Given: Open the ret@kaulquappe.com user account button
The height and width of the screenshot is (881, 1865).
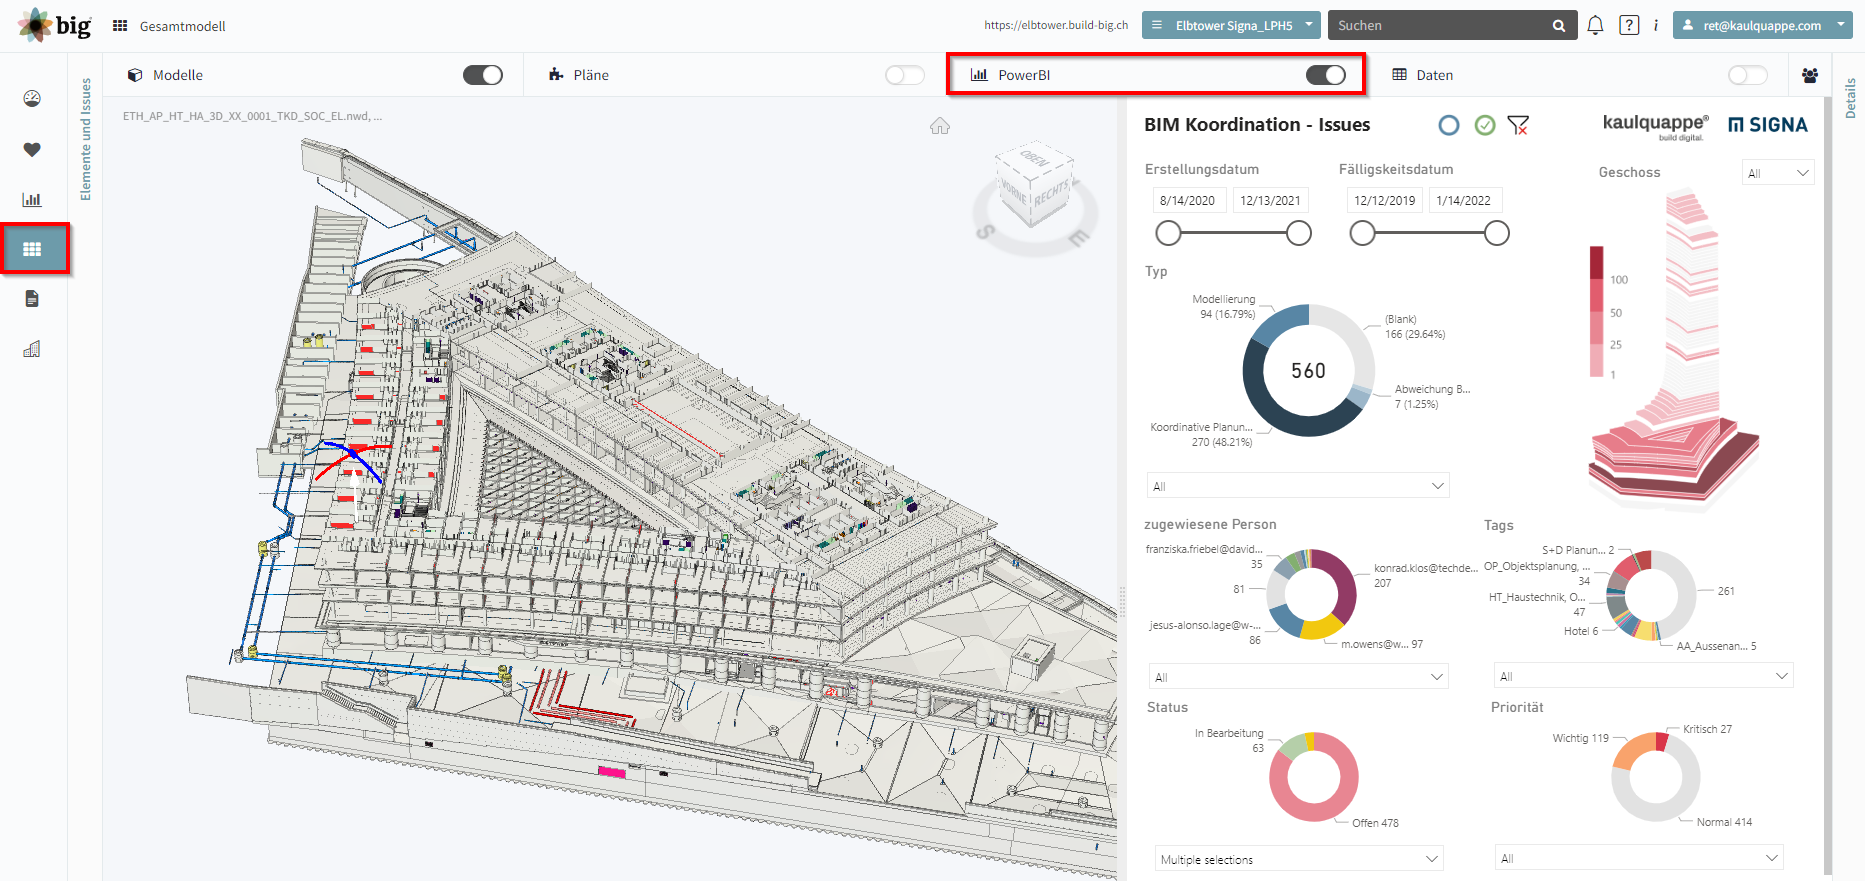Looking at the screenshot, I should [1763, 25].
